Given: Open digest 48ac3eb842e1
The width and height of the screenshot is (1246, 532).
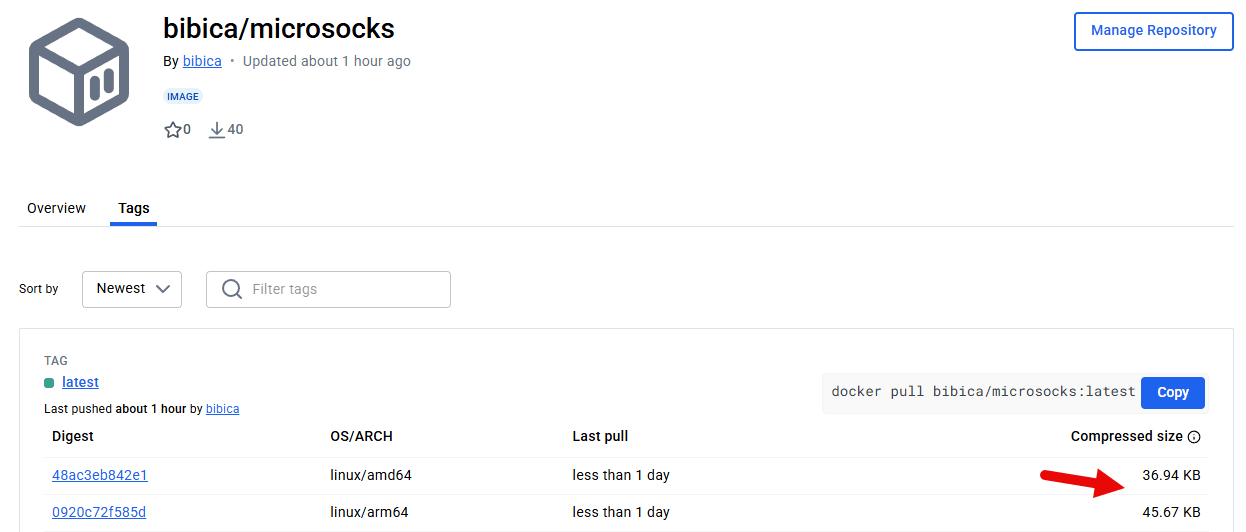Looking at the screenshot, I should pyautogui.click(x=100, y=475).
